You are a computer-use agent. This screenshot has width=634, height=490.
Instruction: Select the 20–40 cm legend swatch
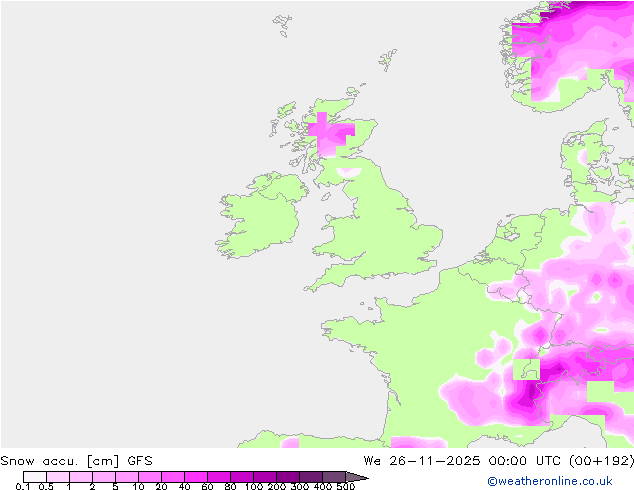[173, 477]
